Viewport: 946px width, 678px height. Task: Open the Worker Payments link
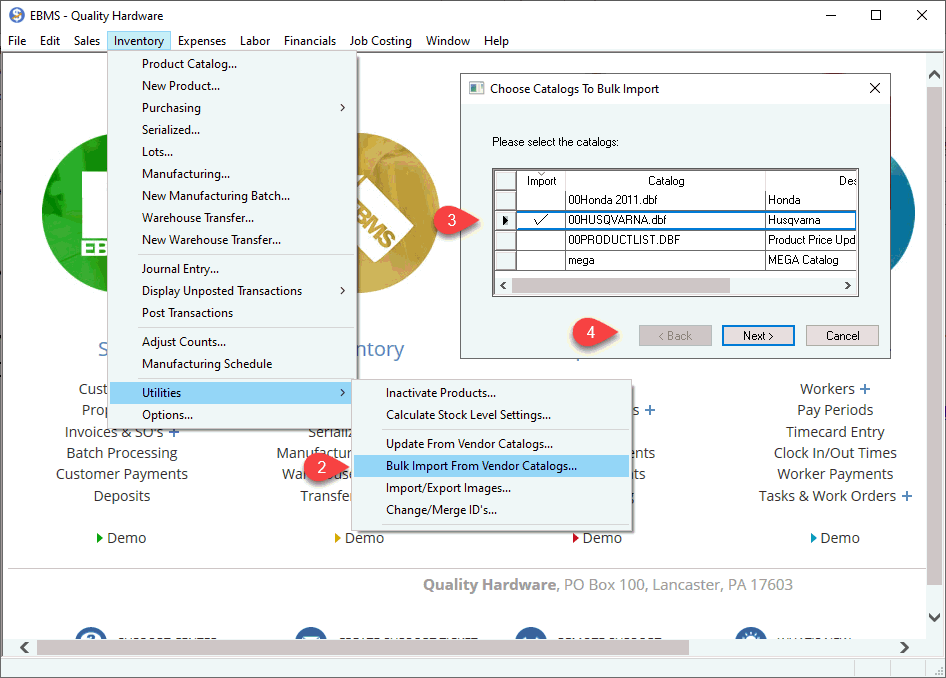(835, 474)
